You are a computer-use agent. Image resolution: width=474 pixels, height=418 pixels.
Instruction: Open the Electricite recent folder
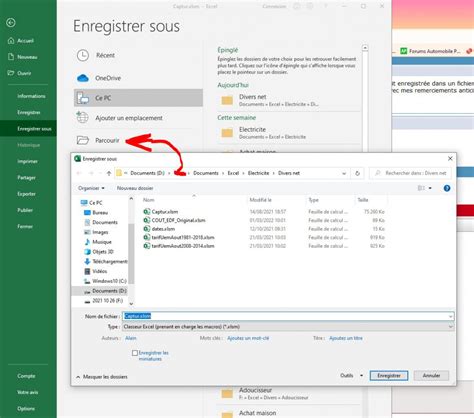pyautogui.click(x=289, y=133)
